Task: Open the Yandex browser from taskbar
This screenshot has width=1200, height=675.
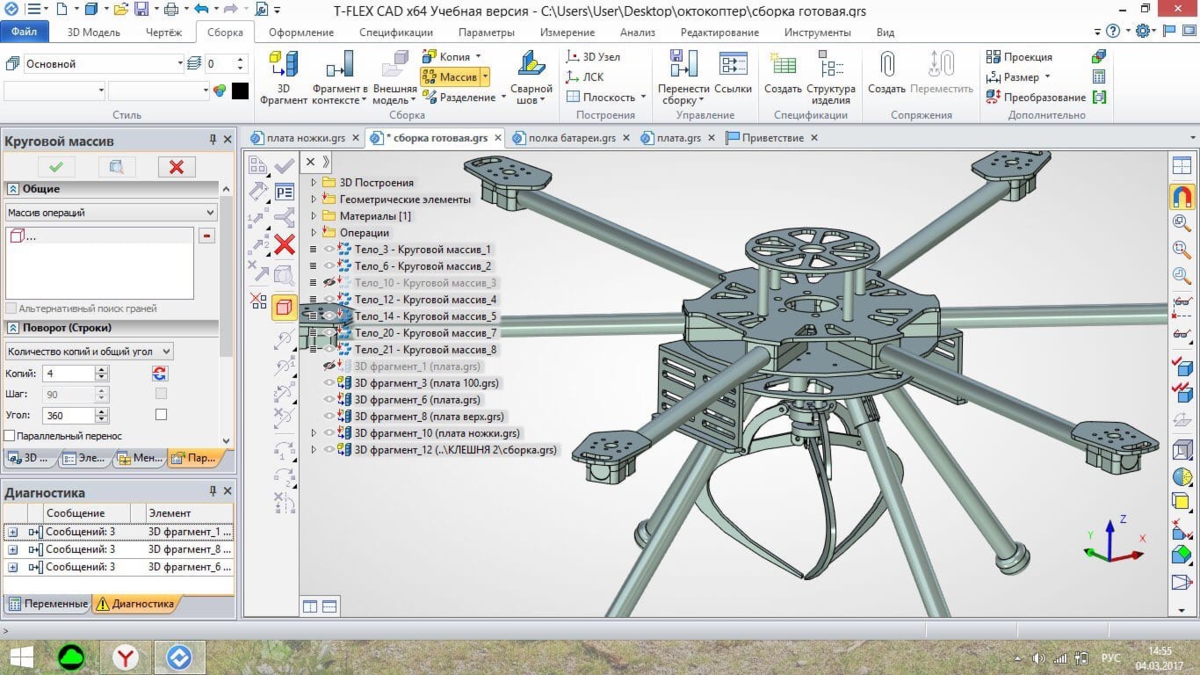Action: point(125,657)
